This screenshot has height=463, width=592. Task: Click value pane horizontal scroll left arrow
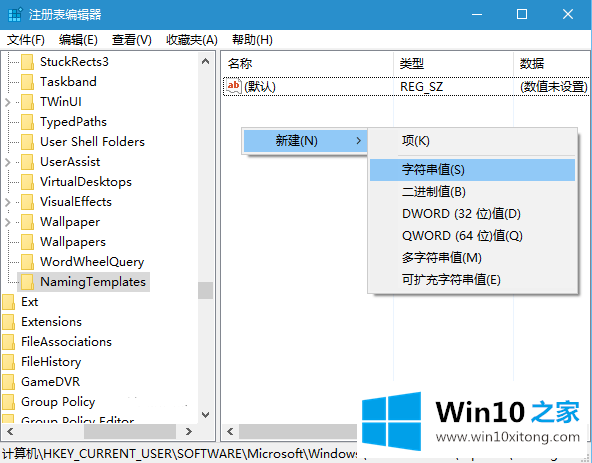tap(230, 431)
